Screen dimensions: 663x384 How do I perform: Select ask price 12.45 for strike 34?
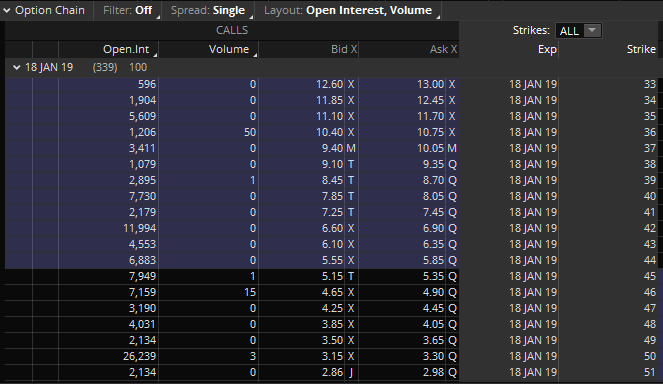point(430,100)
